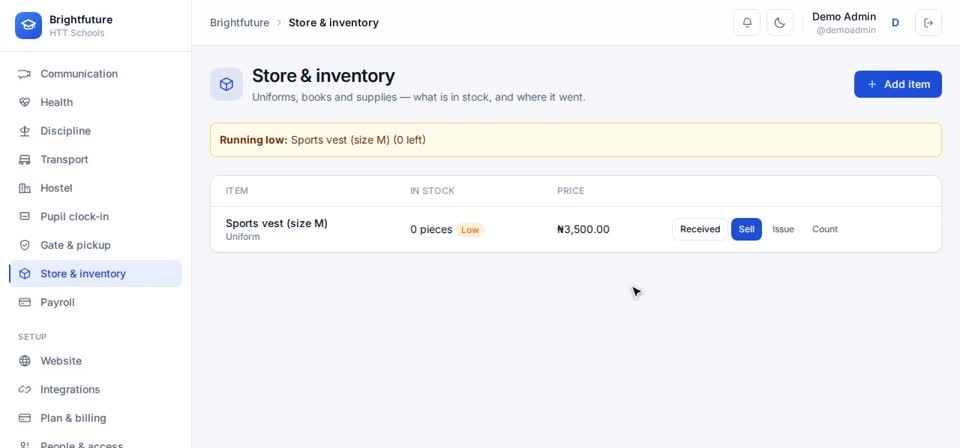Click Received for Sports vest
960x448 pixels.
pyautogui.click(x=700, y=230)
